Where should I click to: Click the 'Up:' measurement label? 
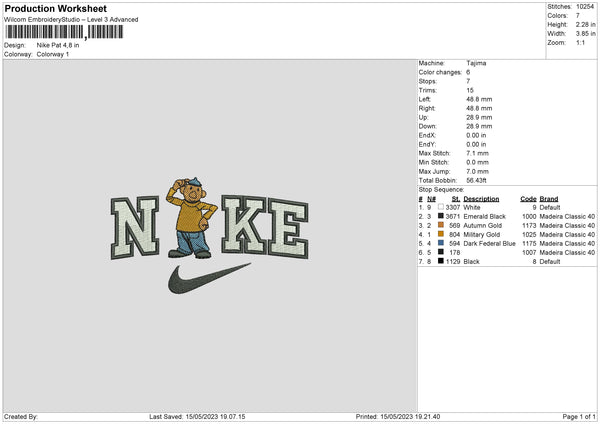click(x=423, y=117)
